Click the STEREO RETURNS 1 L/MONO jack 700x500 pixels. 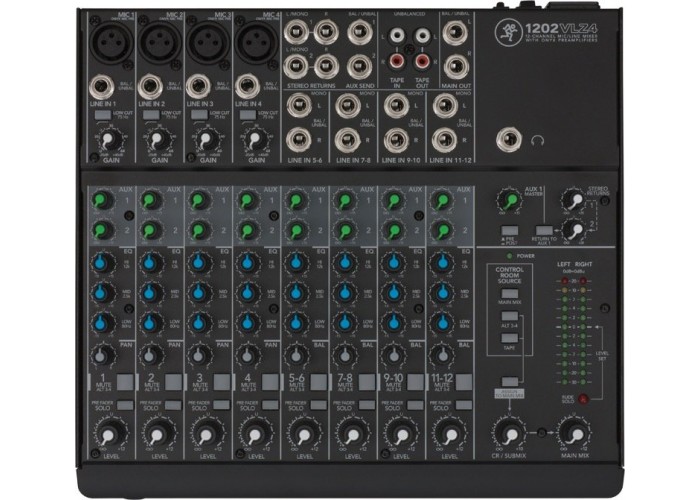tap(296, 32)
